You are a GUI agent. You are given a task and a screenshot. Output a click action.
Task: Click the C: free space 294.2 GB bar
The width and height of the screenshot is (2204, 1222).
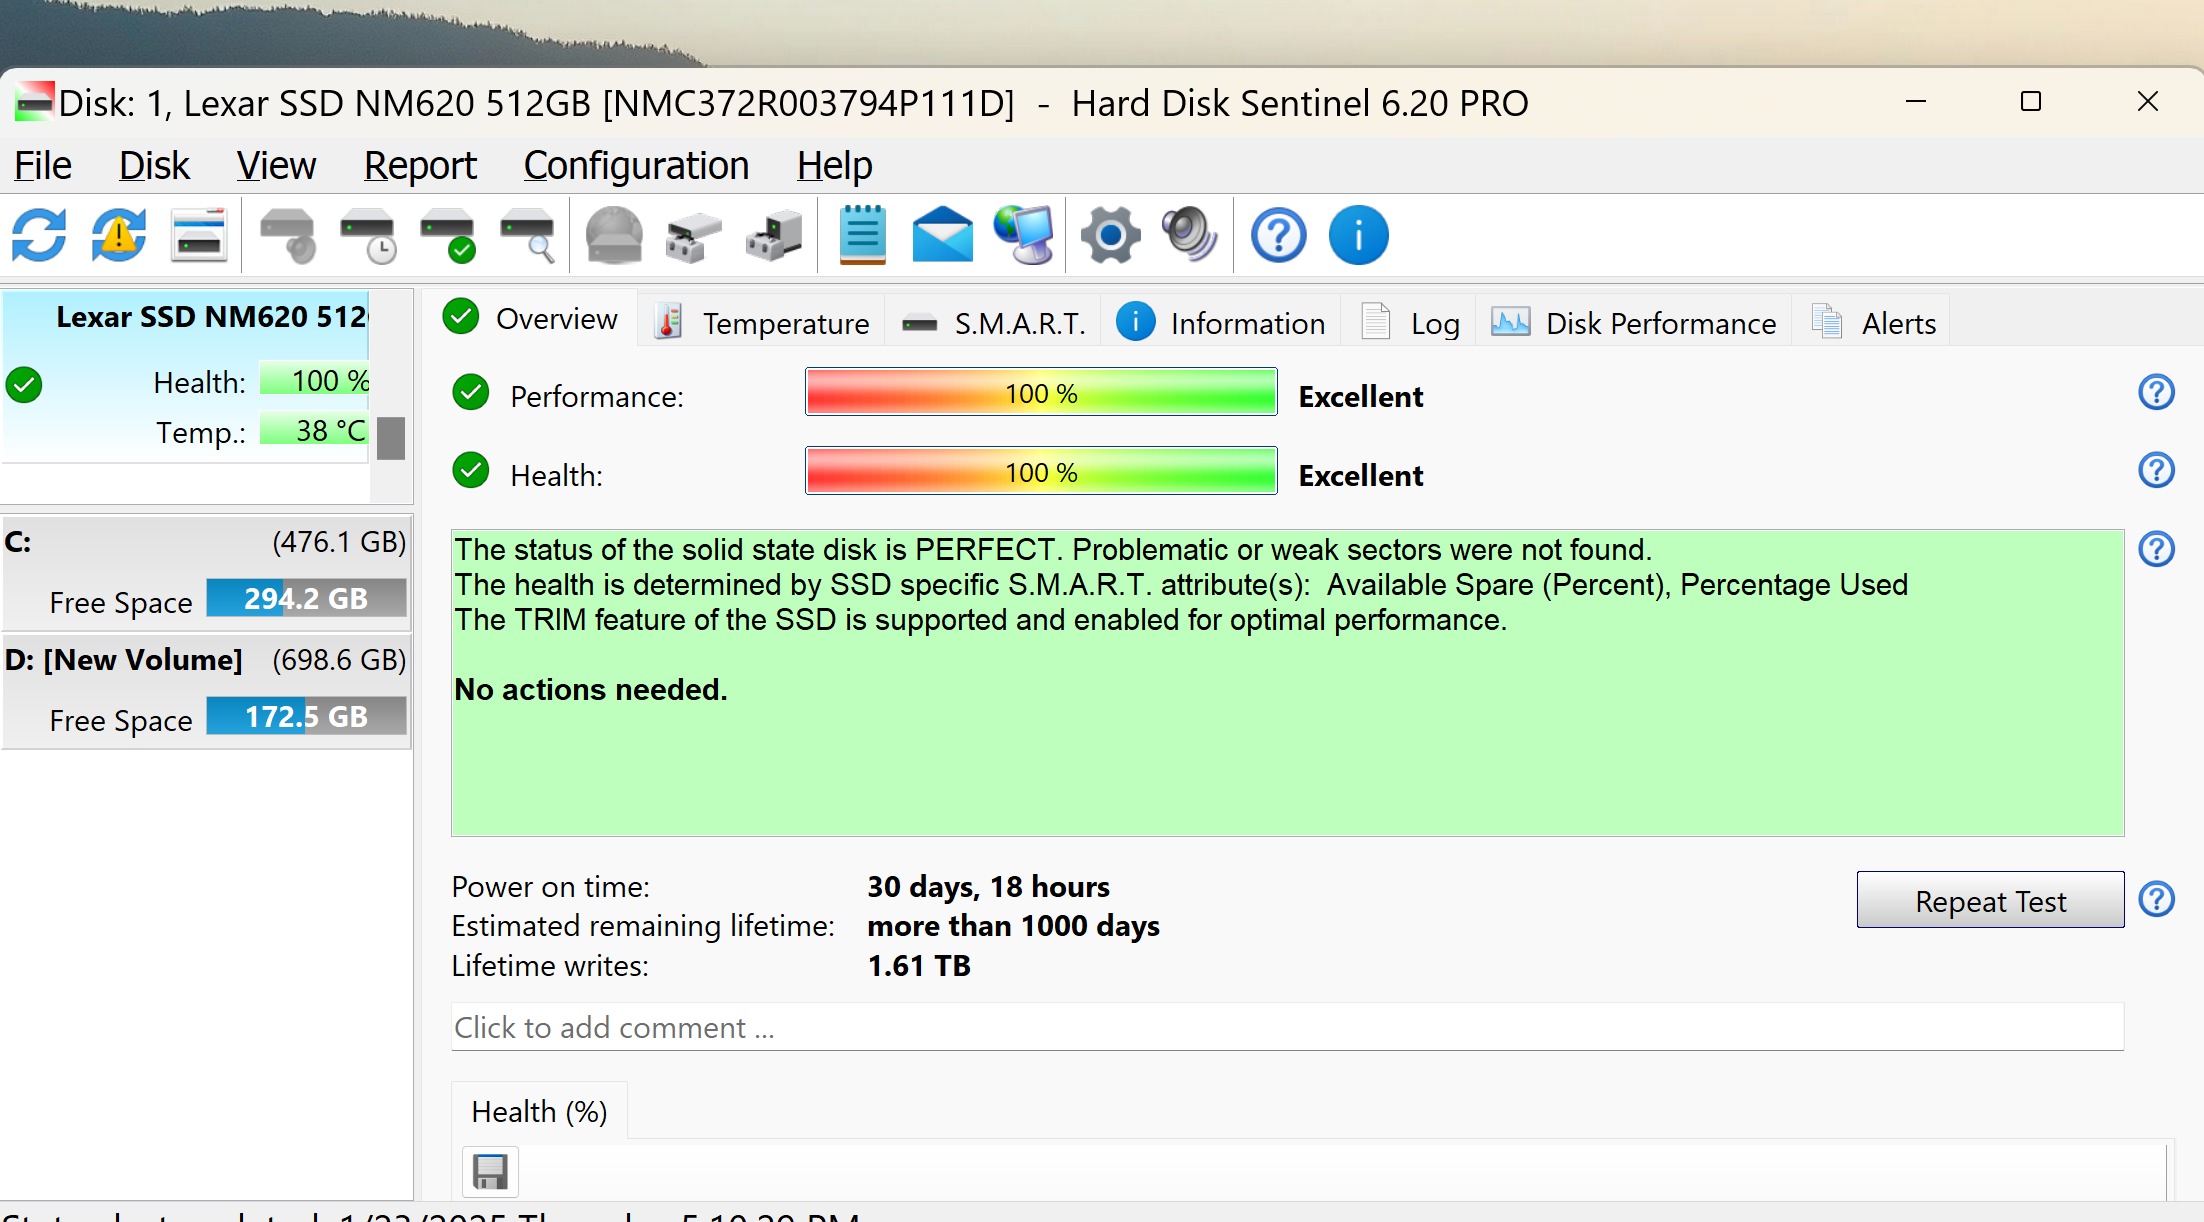tap(306, 598)
